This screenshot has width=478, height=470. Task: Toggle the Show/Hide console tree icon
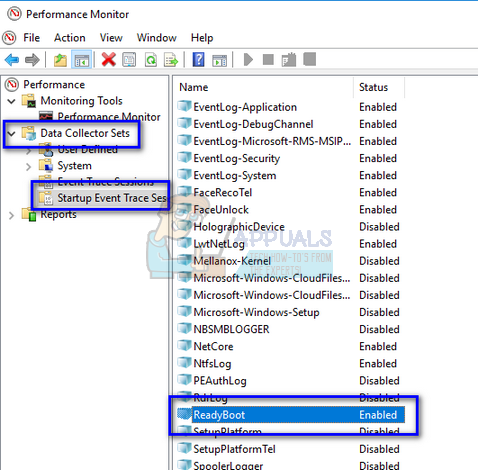point(82,60)
